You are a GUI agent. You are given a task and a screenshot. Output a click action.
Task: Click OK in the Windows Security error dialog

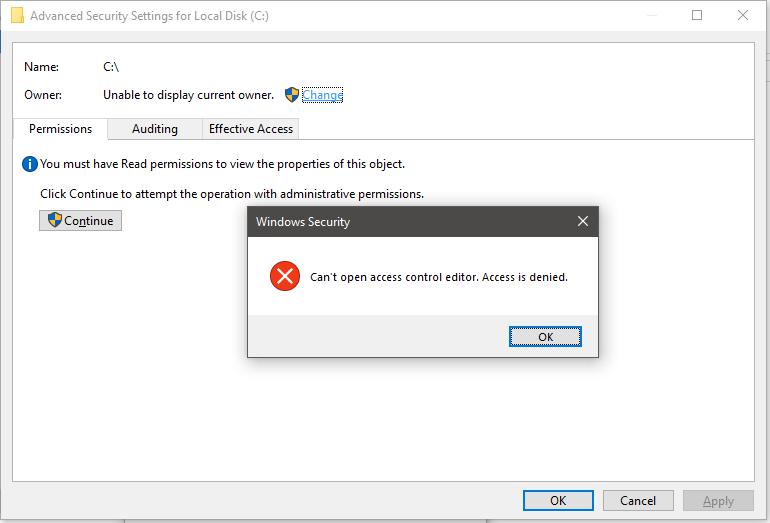tap(545, 336)
